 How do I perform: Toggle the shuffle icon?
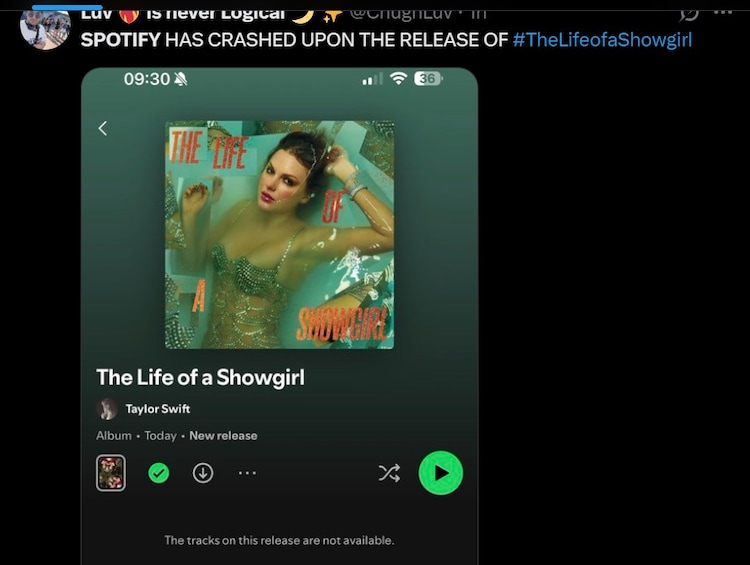pyautogui.click(x=389, y=473)
